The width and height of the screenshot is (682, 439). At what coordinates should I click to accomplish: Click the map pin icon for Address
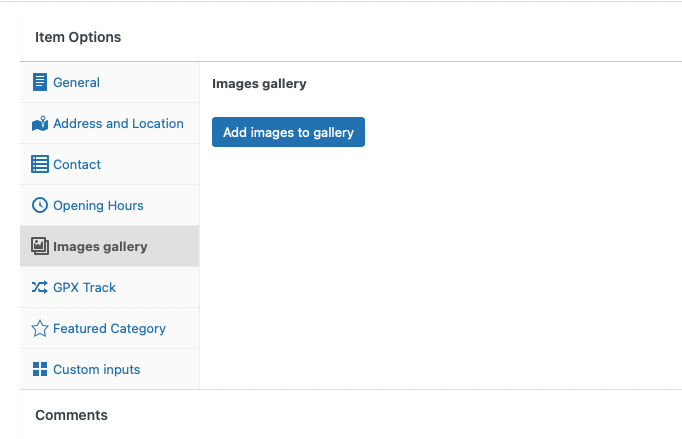click(x=40, y=124)
